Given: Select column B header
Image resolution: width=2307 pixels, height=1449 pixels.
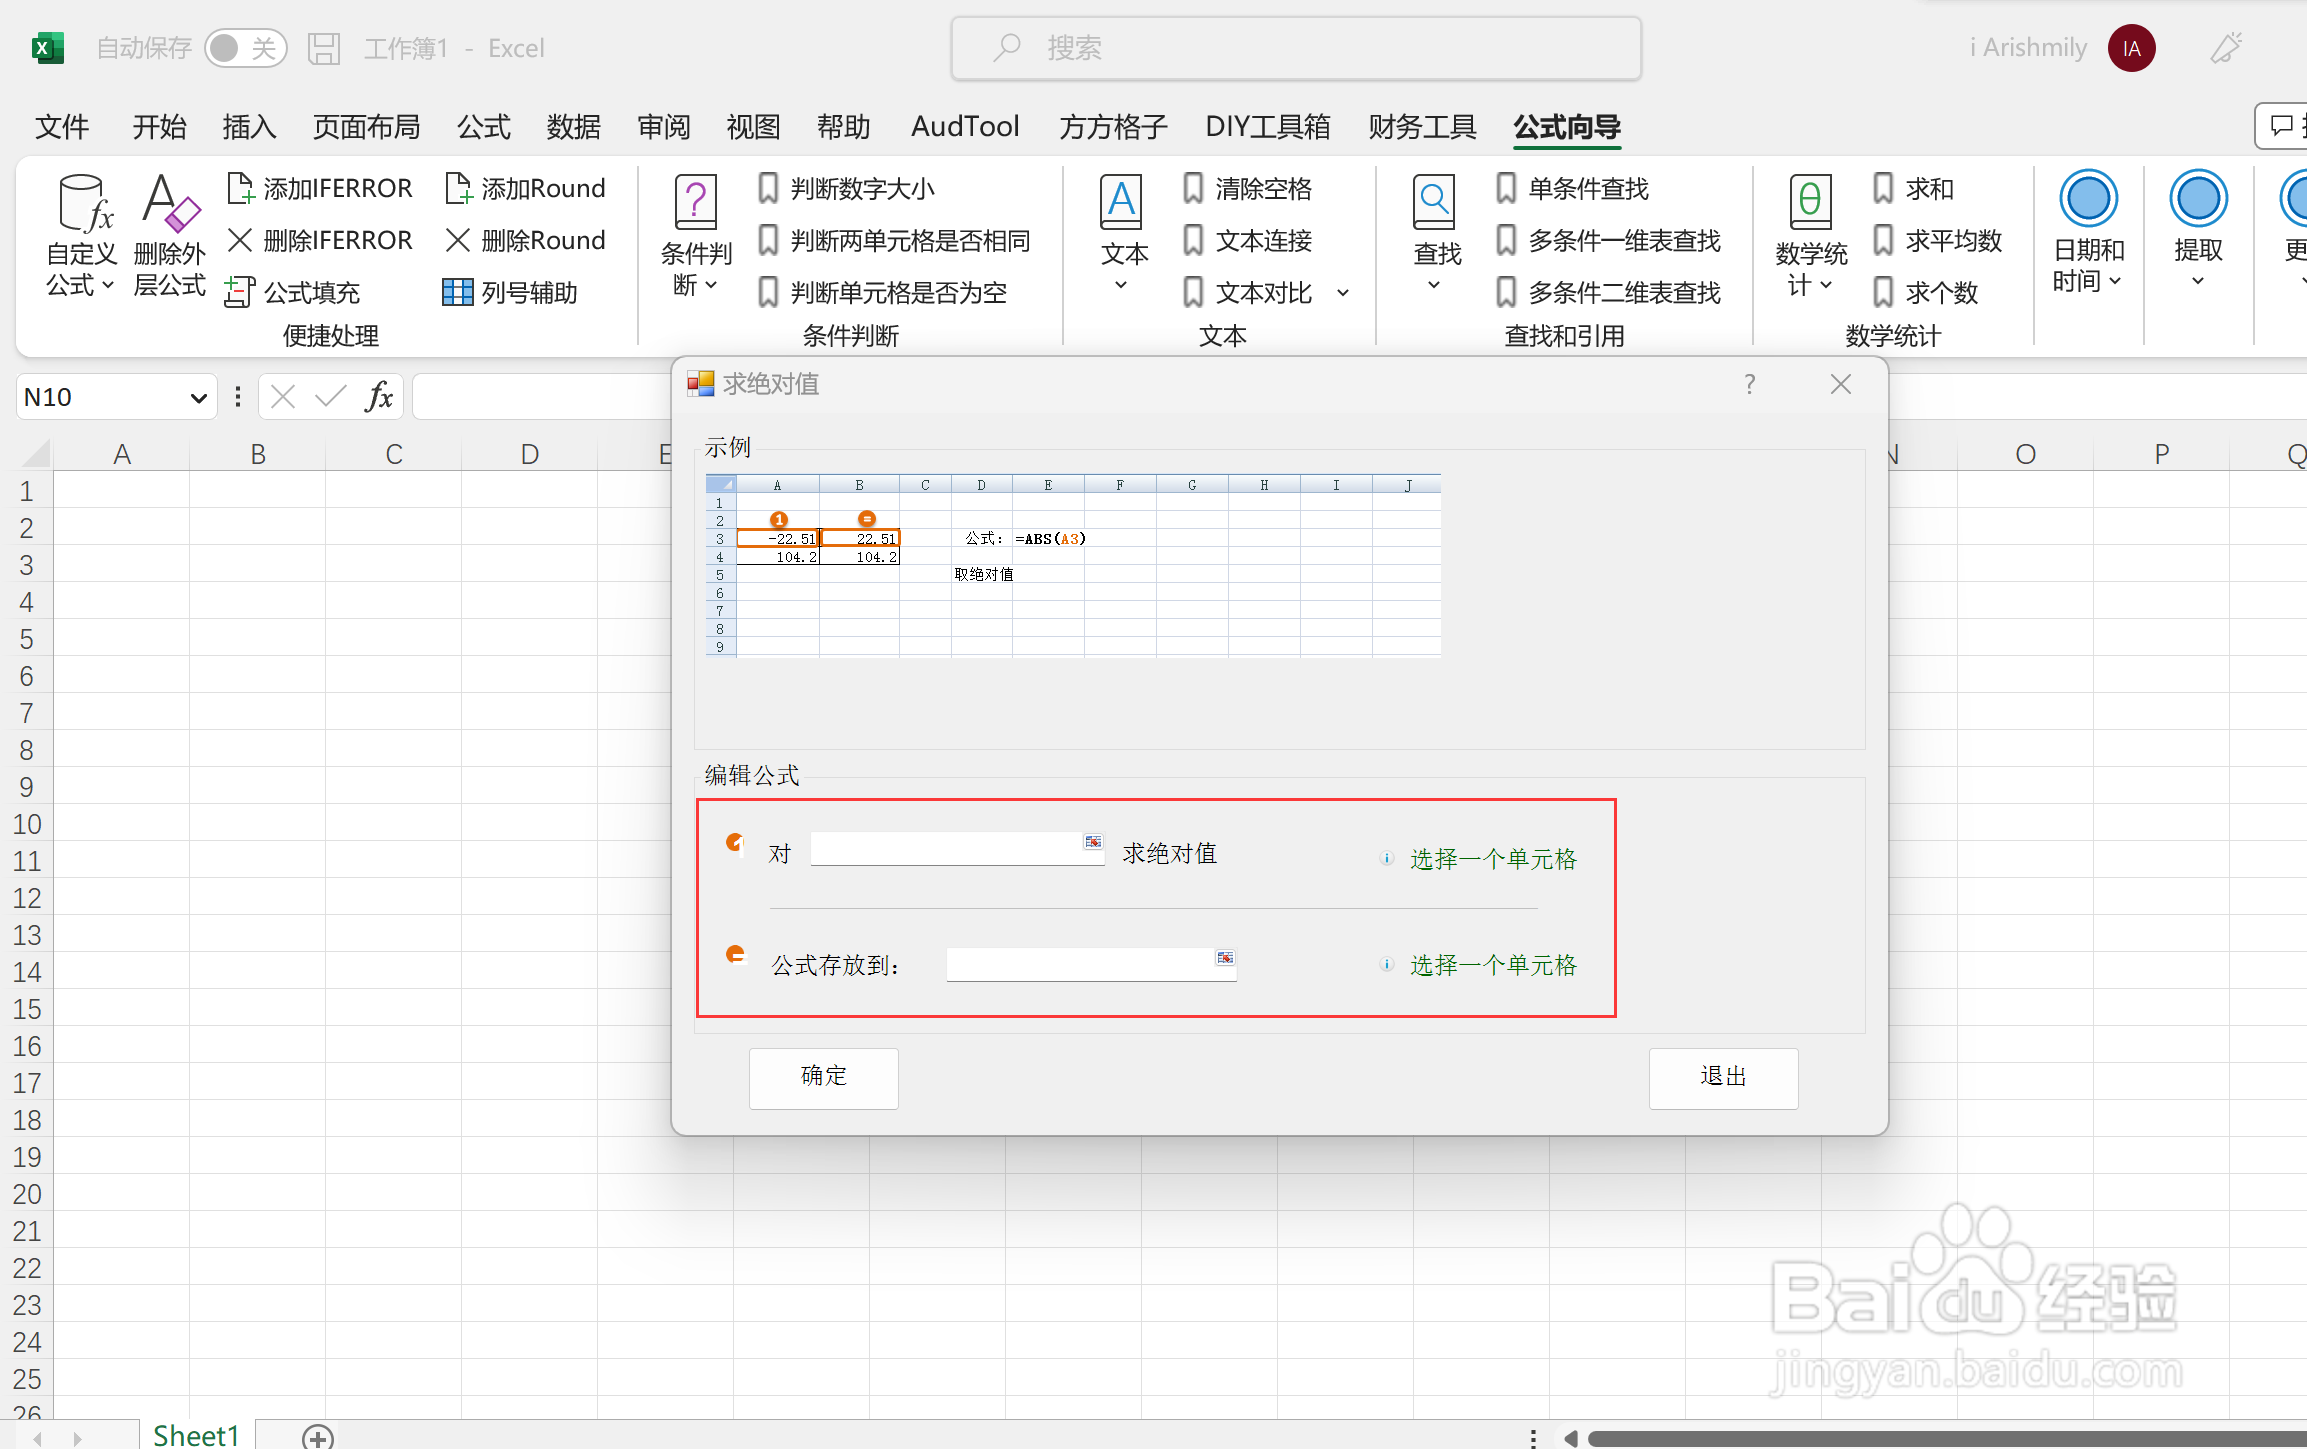Looking at the screenshot, I should [258, 454].
